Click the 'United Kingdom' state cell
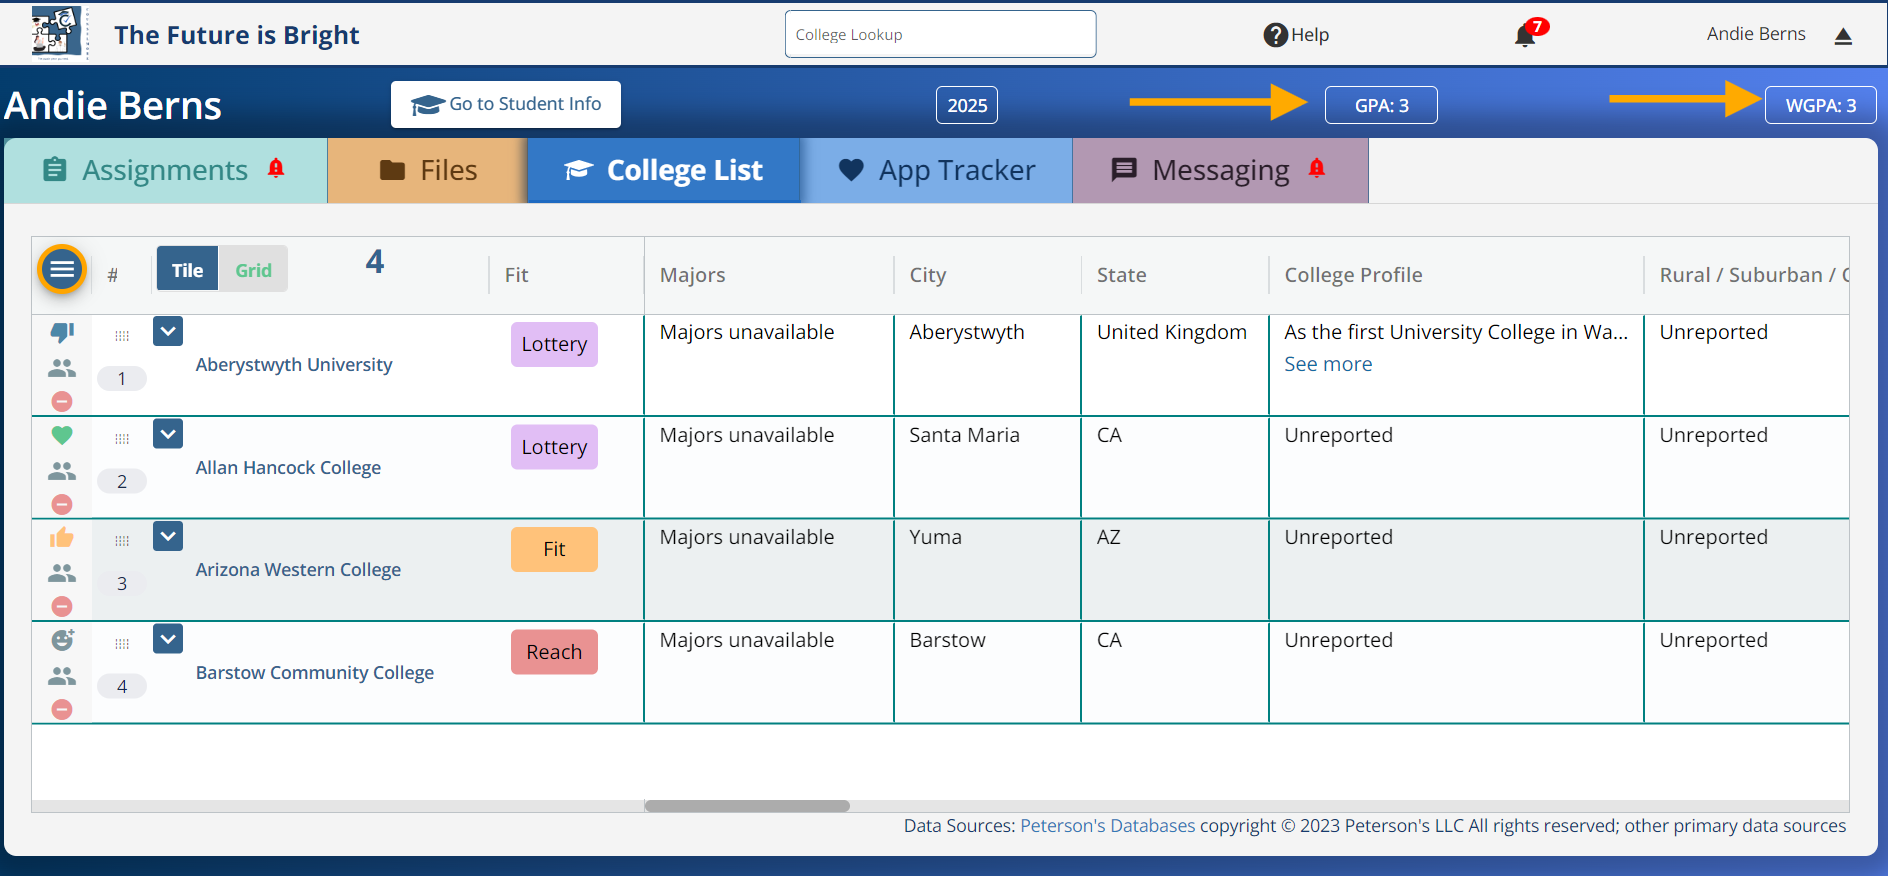Image resolution: width=1888 pixels, height=876 pixels. [1171, 332]
